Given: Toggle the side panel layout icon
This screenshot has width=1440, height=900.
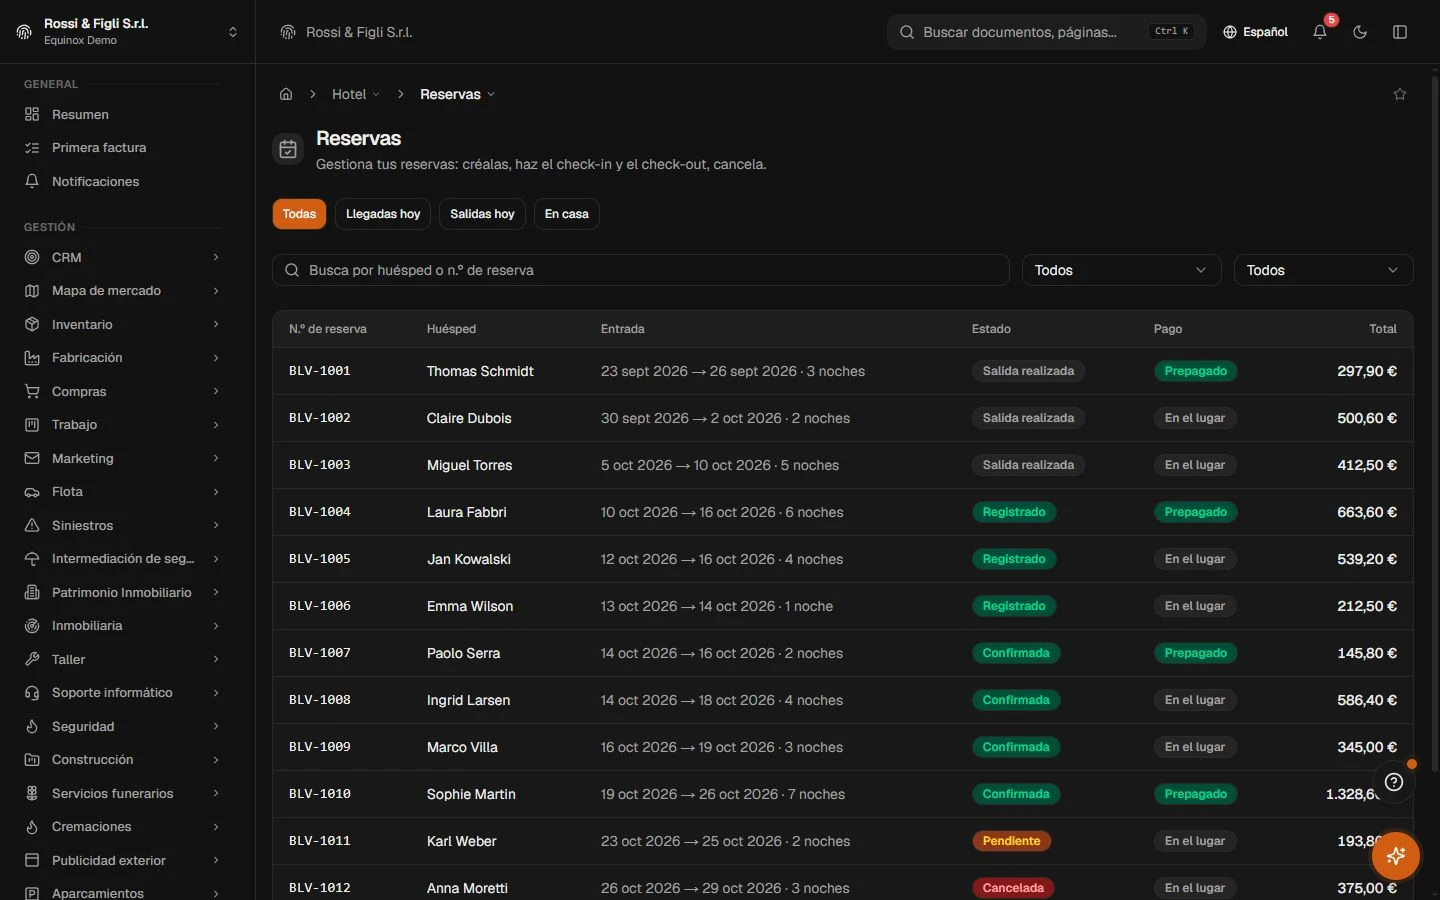Looking at the screenshot, I should 1400,32.
